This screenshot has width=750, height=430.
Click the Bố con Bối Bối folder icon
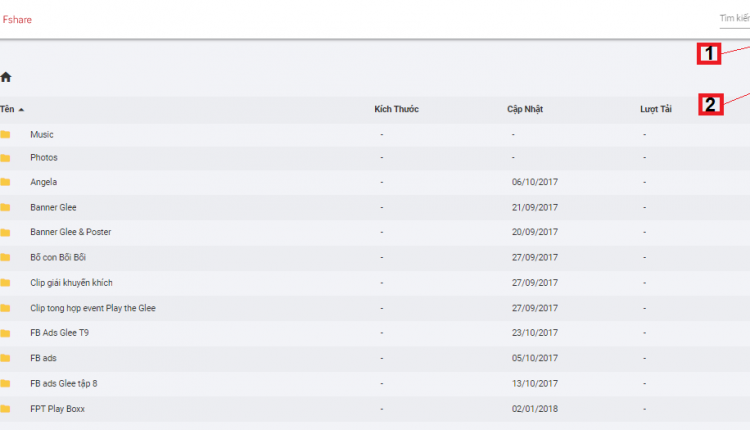pos(5,257)
